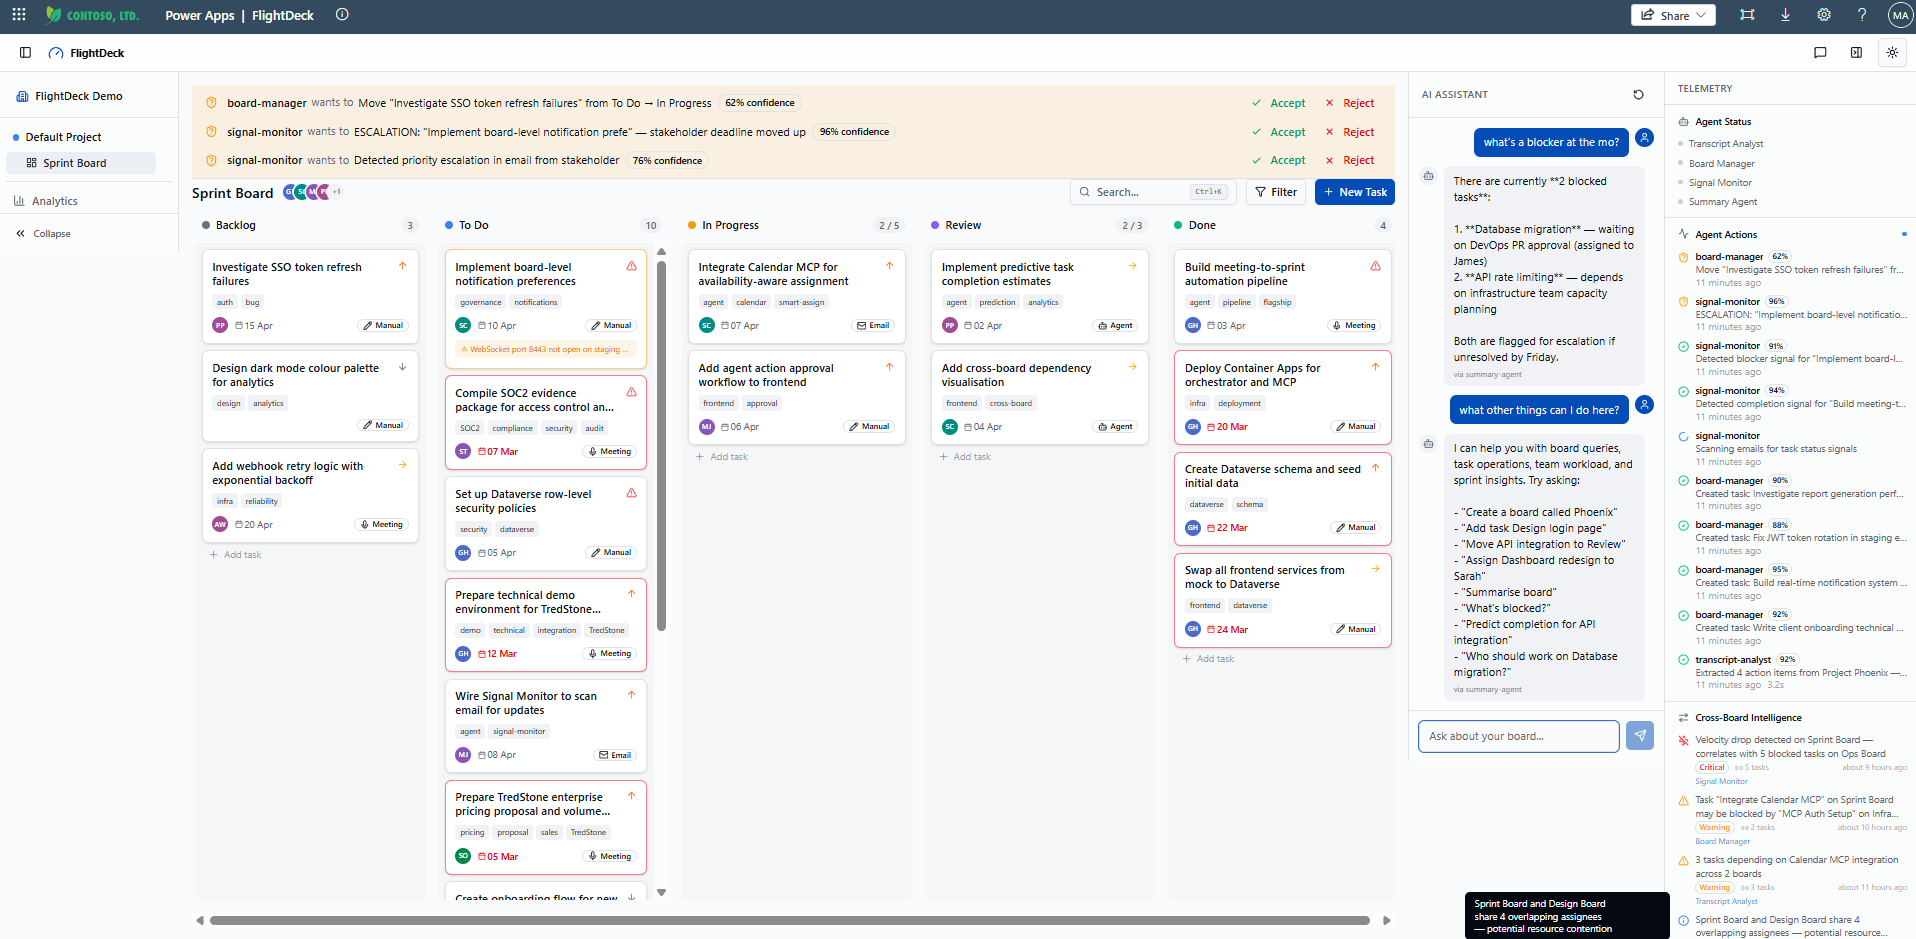Open the app launcher waffle icon
1916x939 pixels.
(x=19, y=15)
